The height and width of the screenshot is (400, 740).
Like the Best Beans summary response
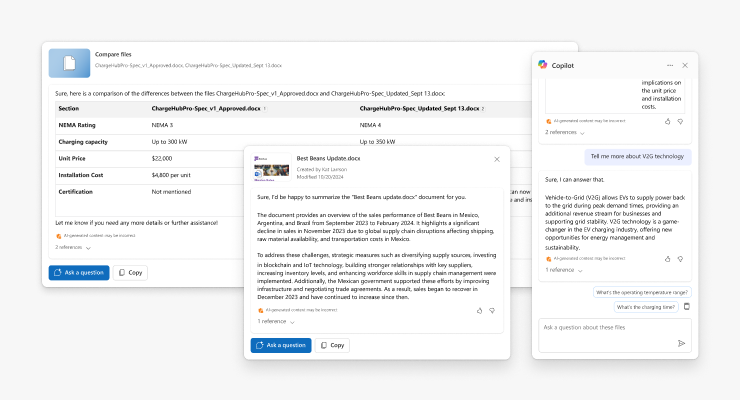tap(479, 311)
